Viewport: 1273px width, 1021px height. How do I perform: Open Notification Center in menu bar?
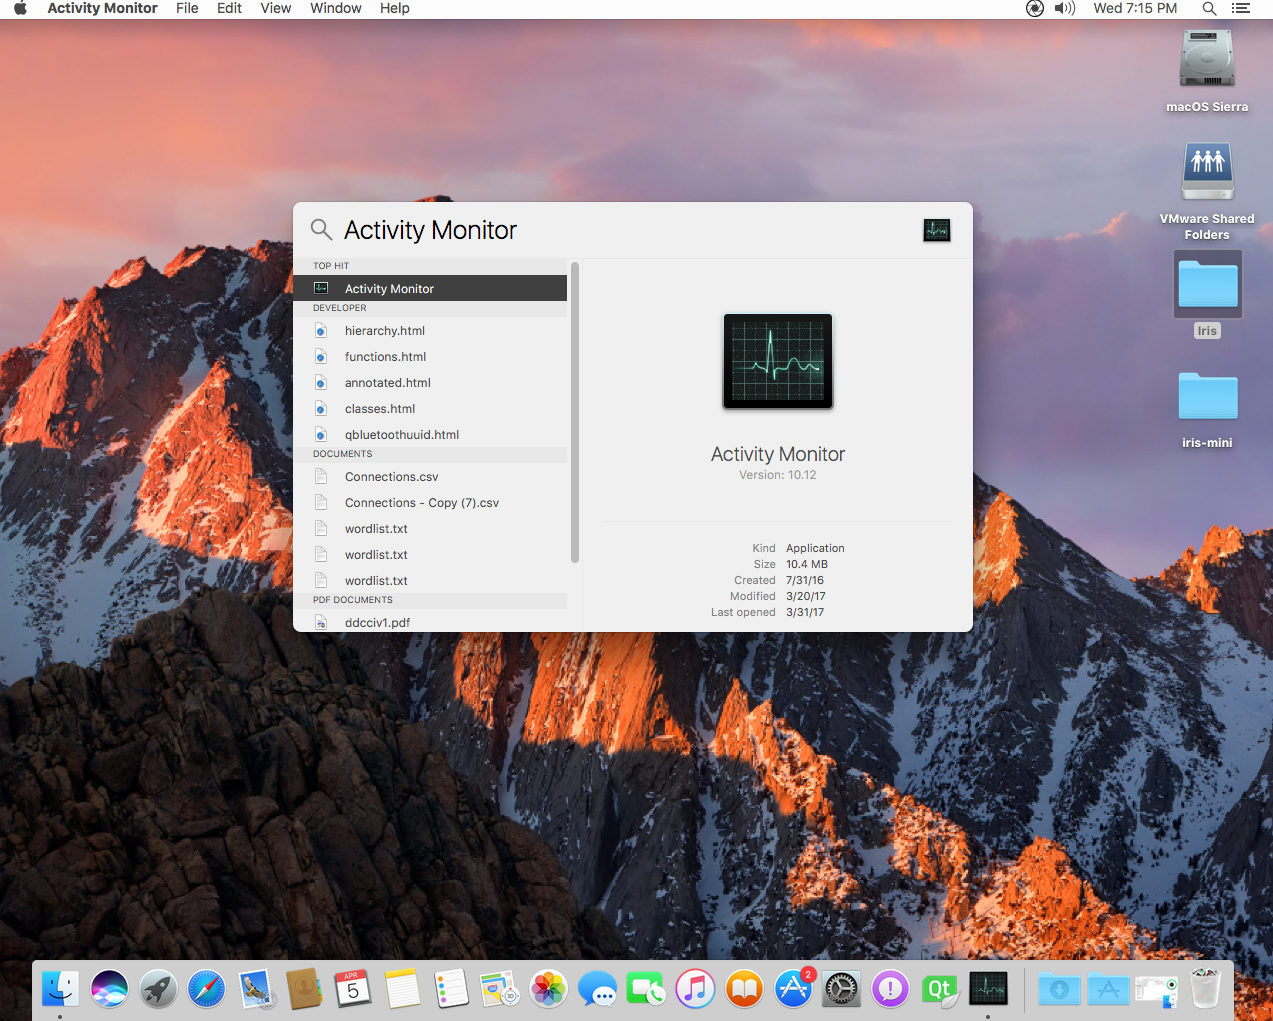(x=1241, y=8)
